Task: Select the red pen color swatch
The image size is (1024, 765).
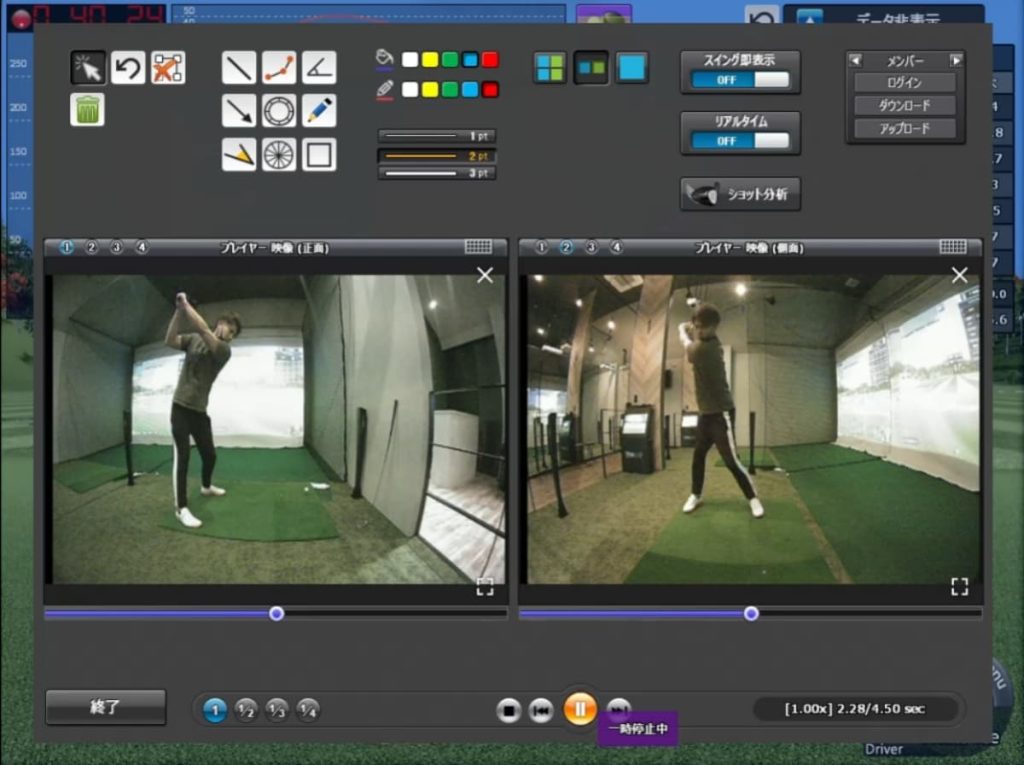Action: click(x=490, y=89)
